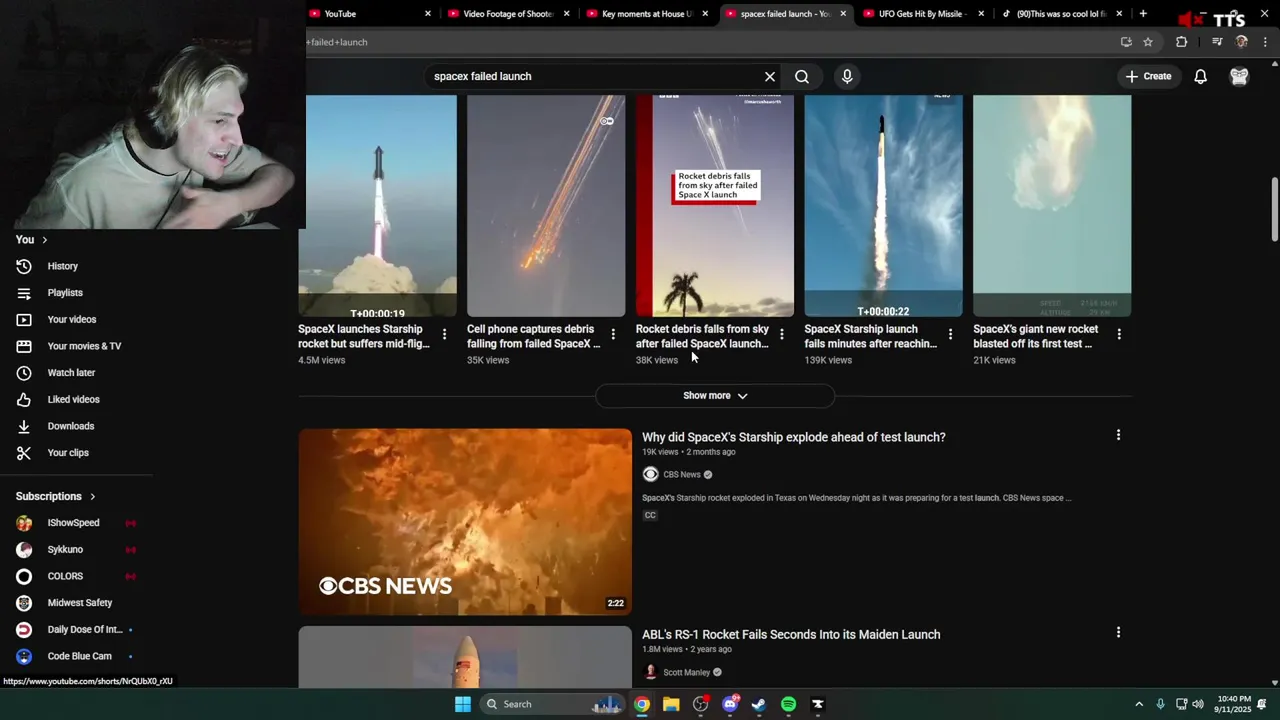This screenshot has width=1280, height=720.
Task: Click the Chrome address bar
Action: click(700, 42)
